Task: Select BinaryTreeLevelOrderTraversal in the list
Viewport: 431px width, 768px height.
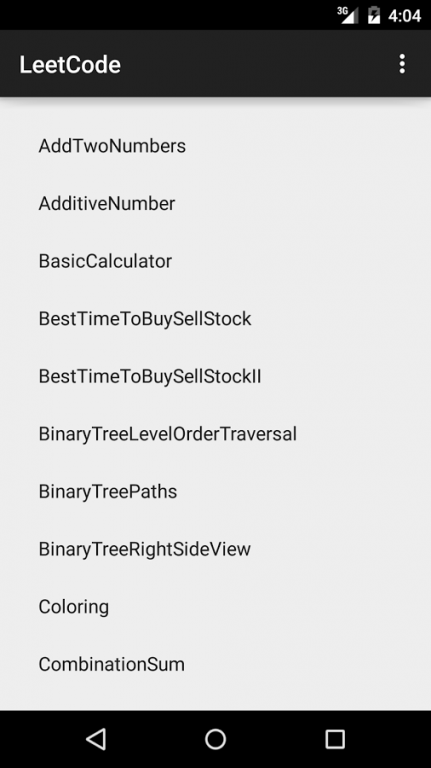Action: point(216,434)
